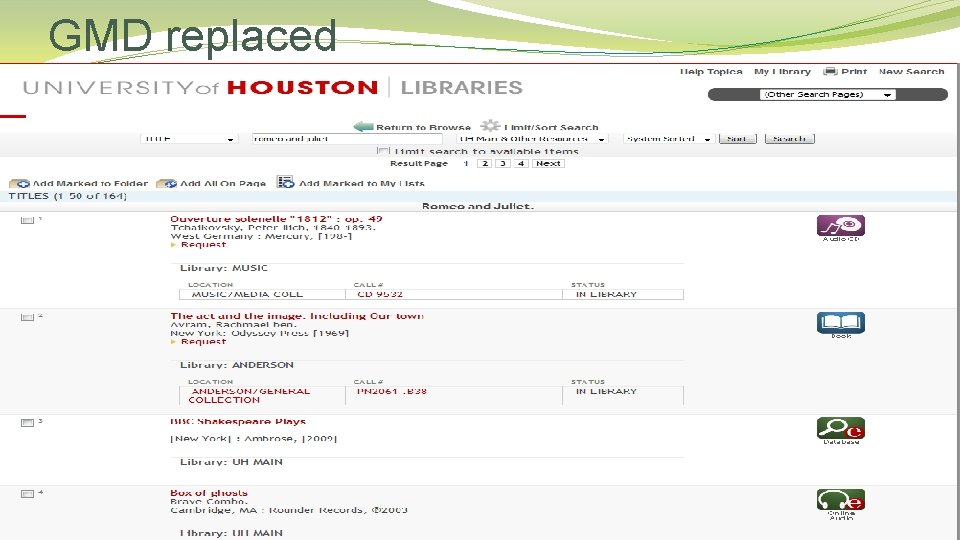The height and width of the screenshot is (540, 960).
Task: Open The act and the image title link
Action: point(297,316)
